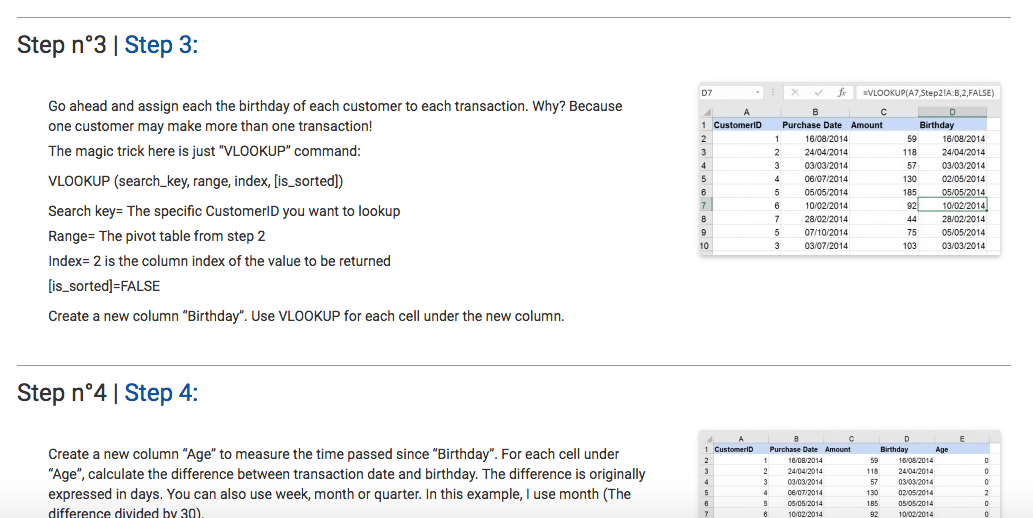The height and width of the screenshot is (518, 1033).
Task: Click the cancel X icon in the Step 3 screenshot's formula bar
Action: pyautogui.click(x=795, y=93)
